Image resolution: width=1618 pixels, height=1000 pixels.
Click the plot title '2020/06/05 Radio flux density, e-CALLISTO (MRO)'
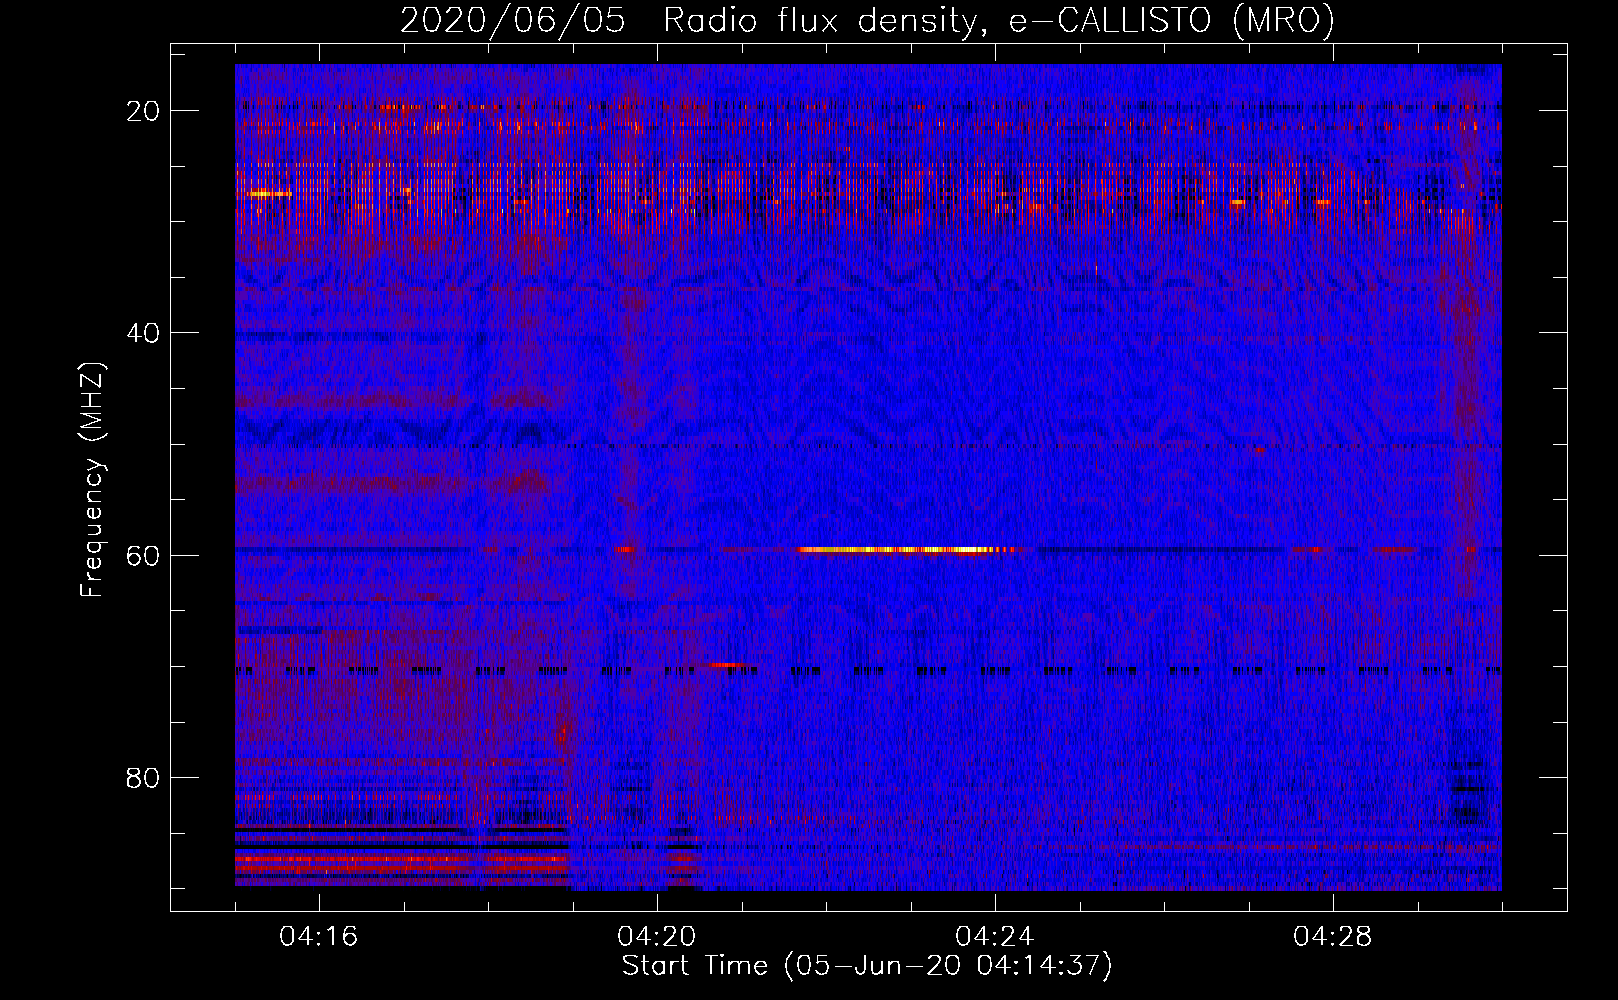867,20
